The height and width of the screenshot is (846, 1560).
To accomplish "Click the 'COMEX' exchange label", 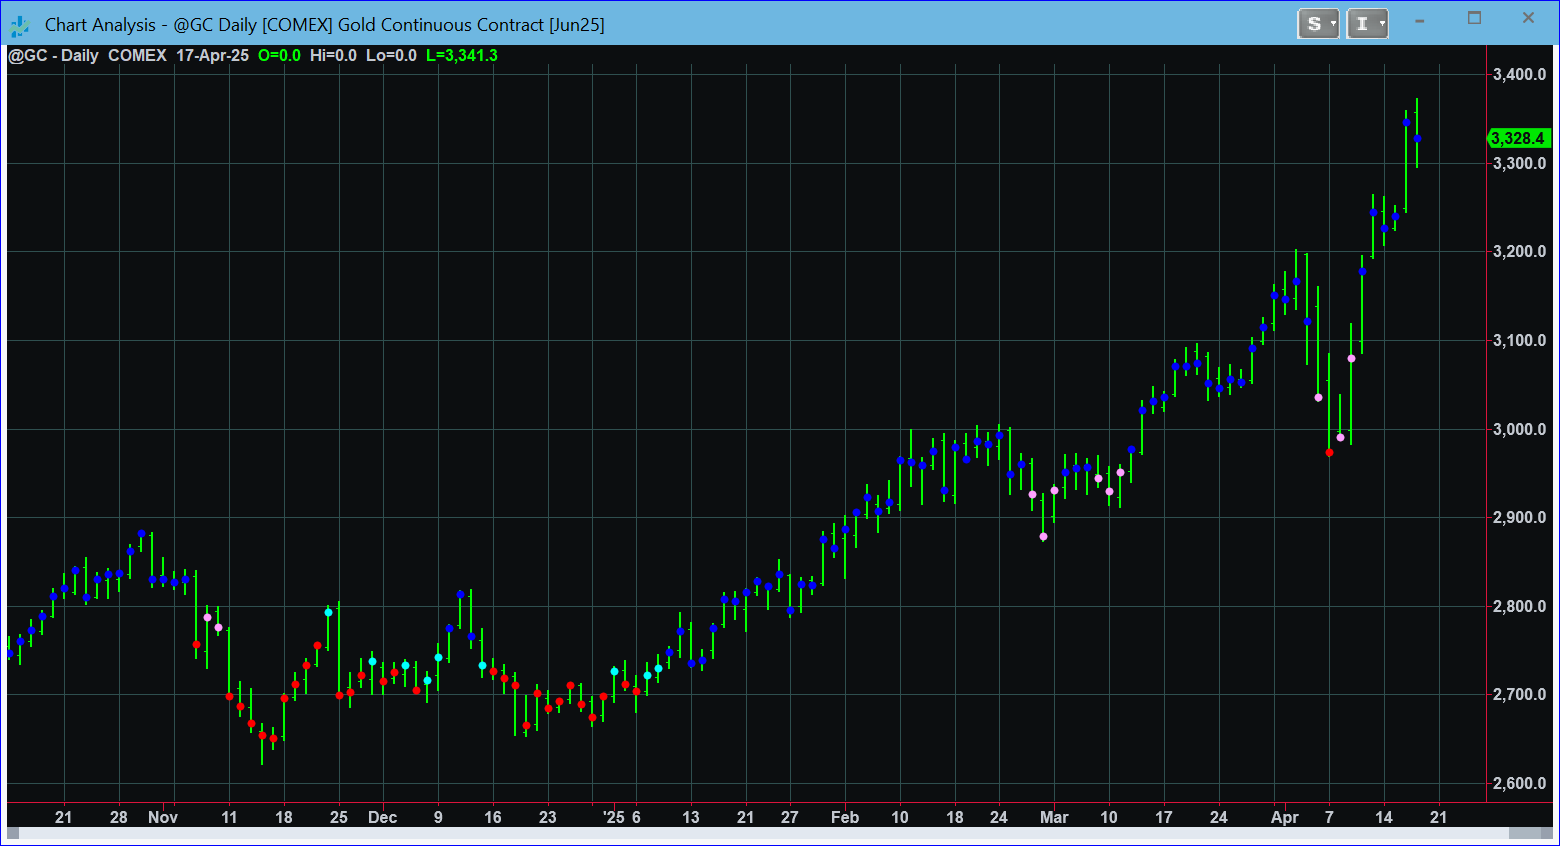I will tap(137, 56).
